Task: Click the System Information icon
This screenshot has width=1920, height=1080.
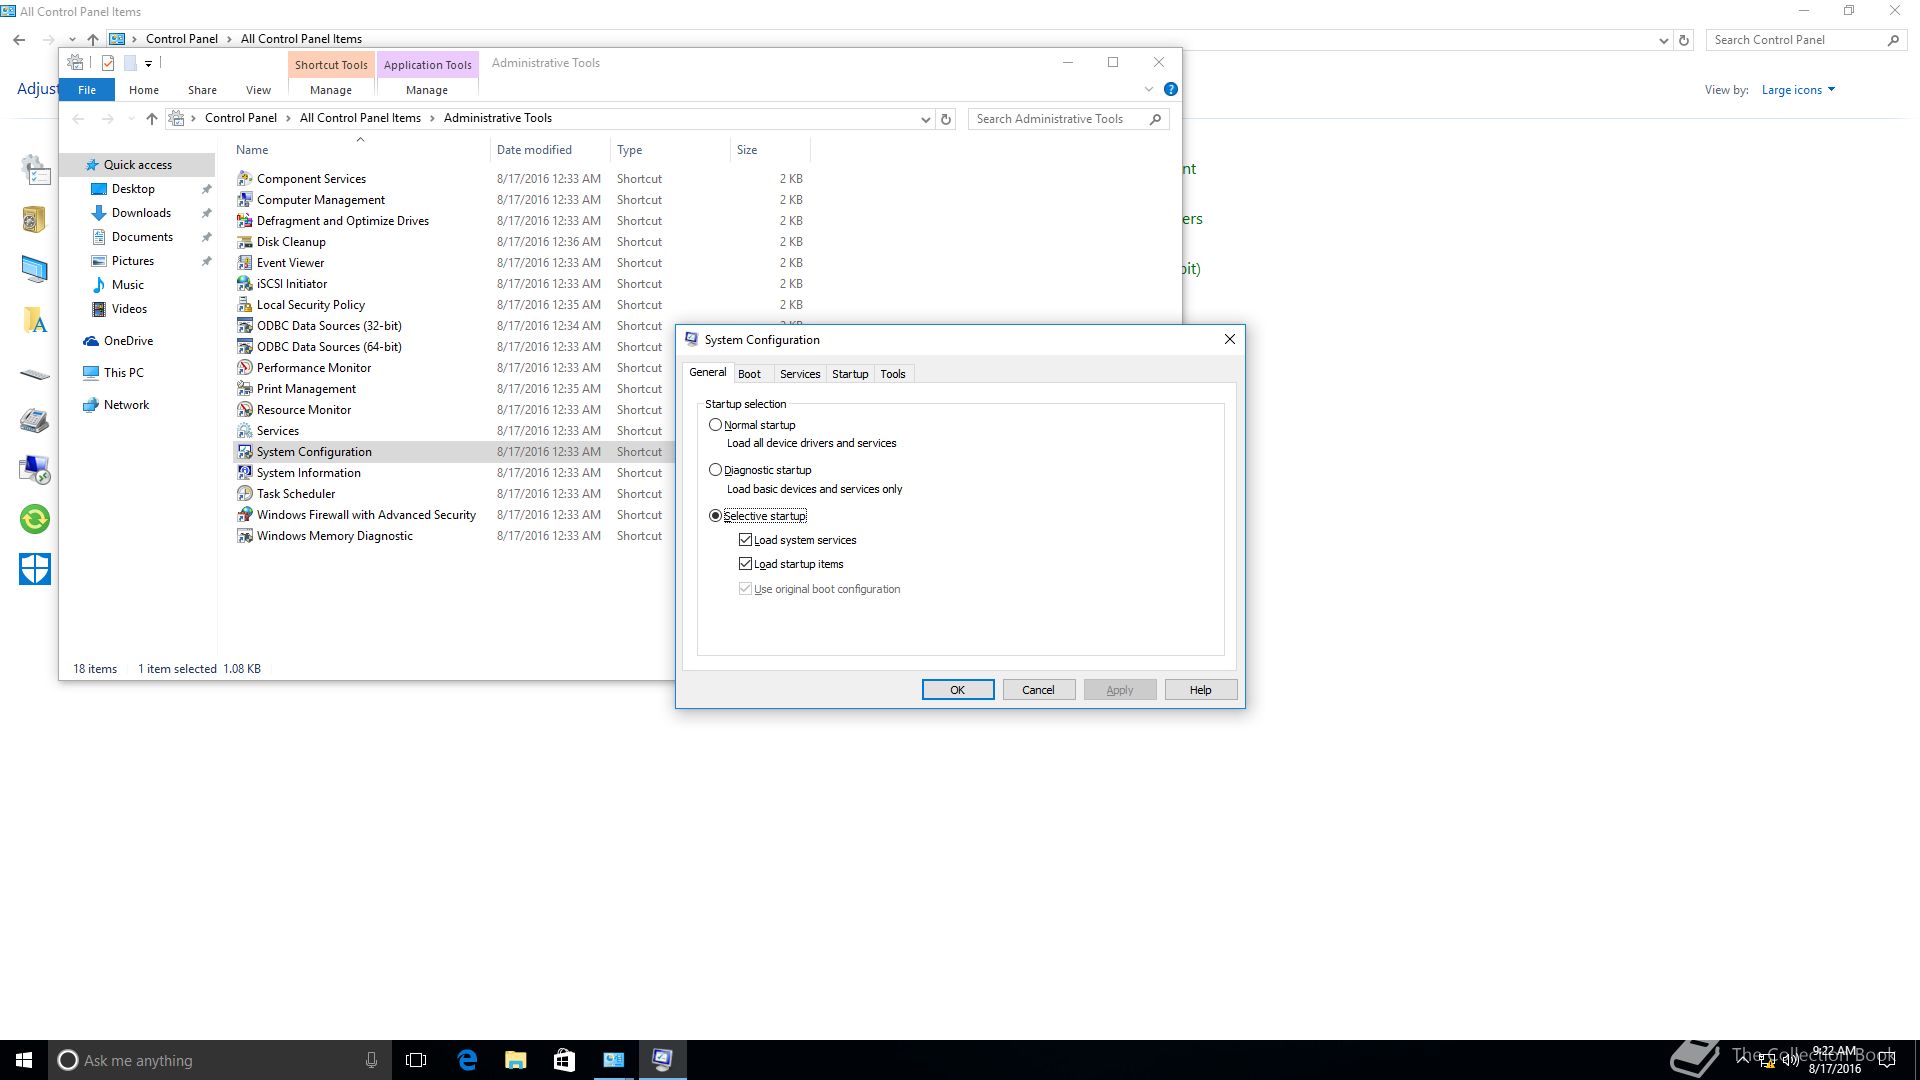Action: 245,473
